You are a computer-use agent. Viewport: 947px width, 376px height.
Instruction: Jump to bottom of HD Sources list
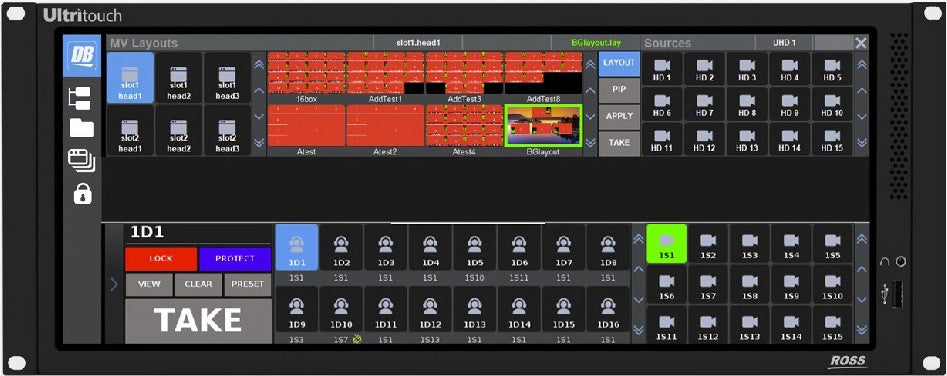coord(862,143)
